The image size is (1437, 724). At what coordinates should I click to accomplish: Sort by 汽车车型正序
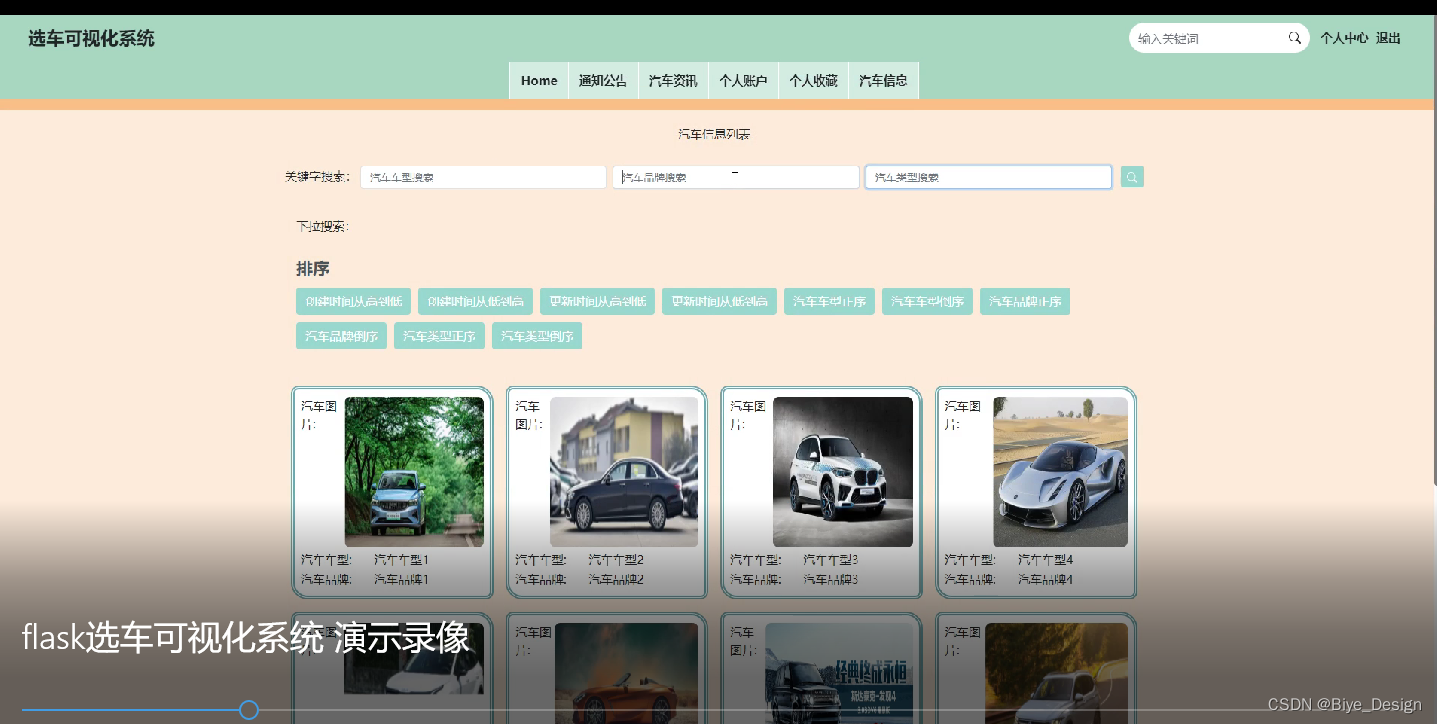829,302
